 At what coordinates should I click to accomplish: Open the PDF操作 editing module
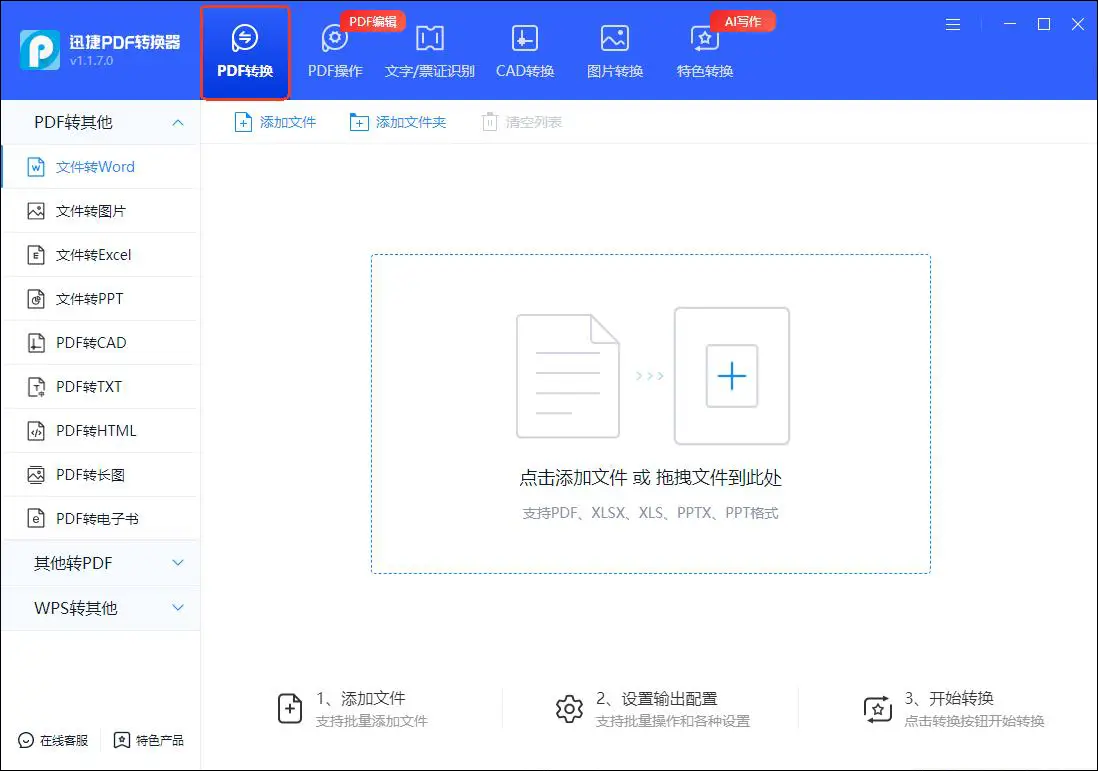[334, 50]
